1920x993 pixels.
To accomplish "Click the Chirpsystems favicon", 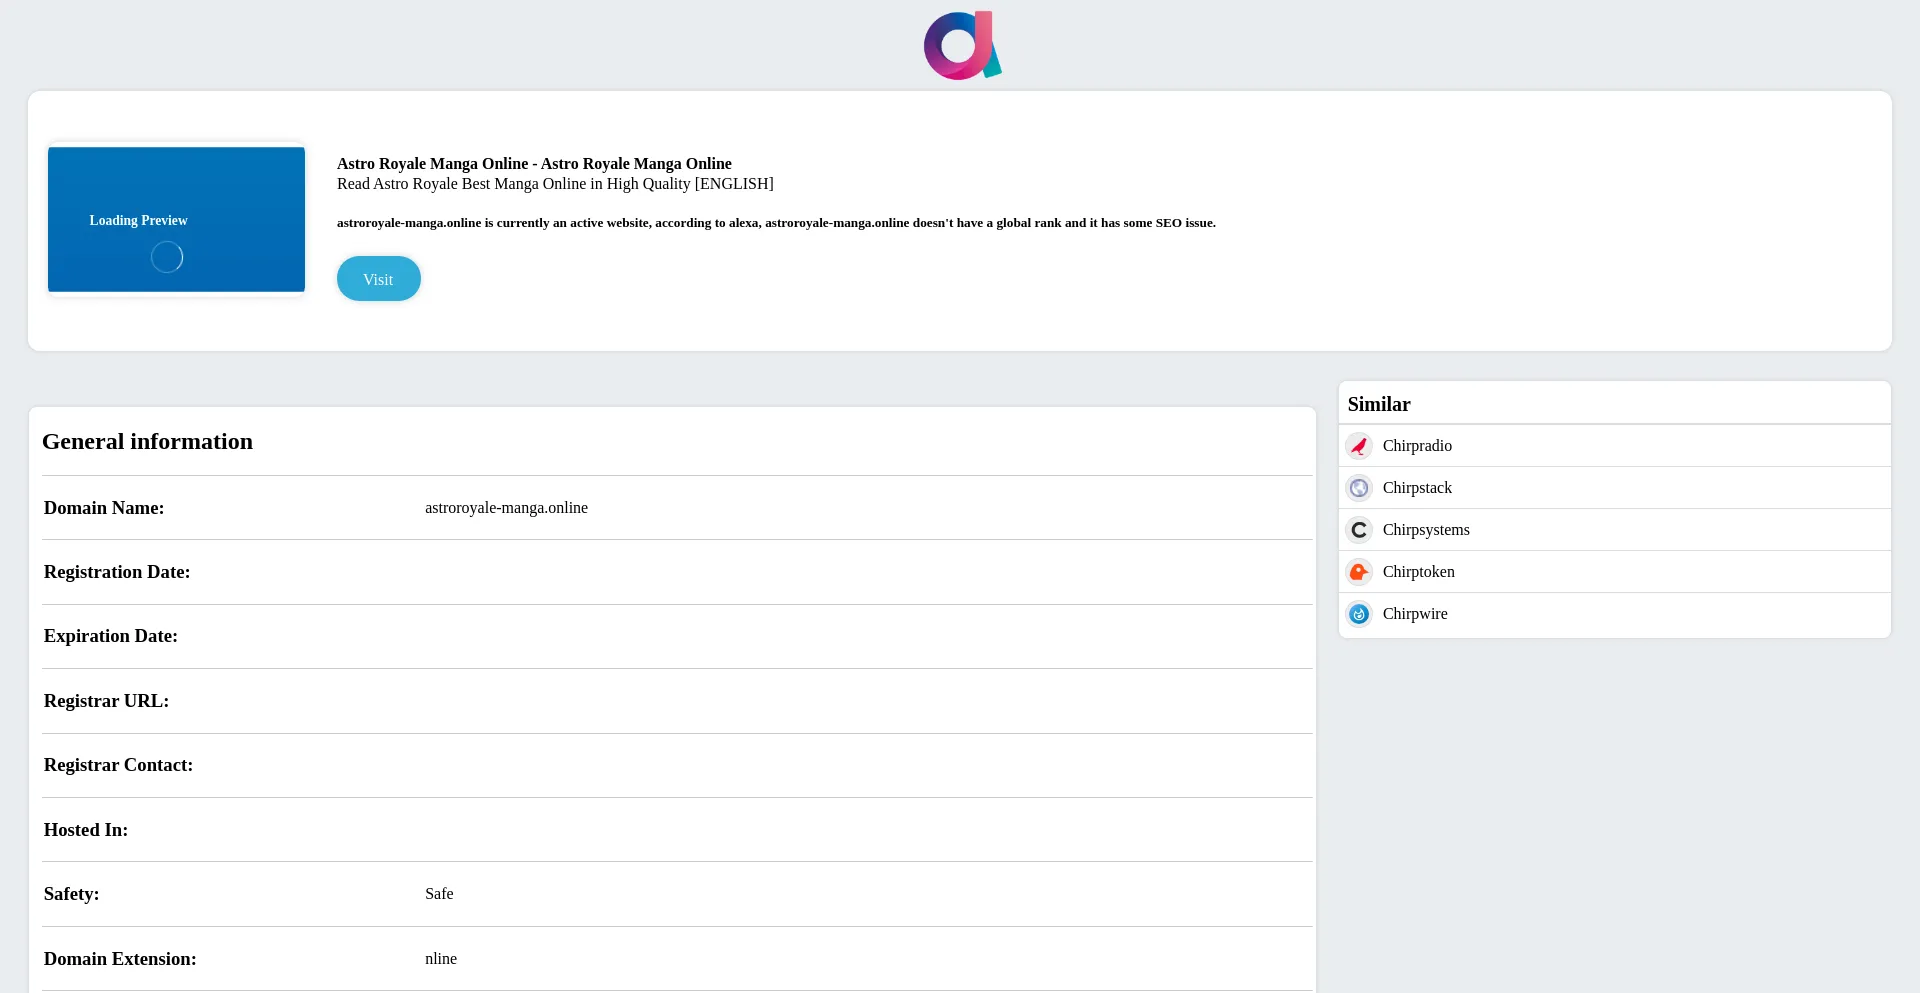I will [x=1359, y=530].
